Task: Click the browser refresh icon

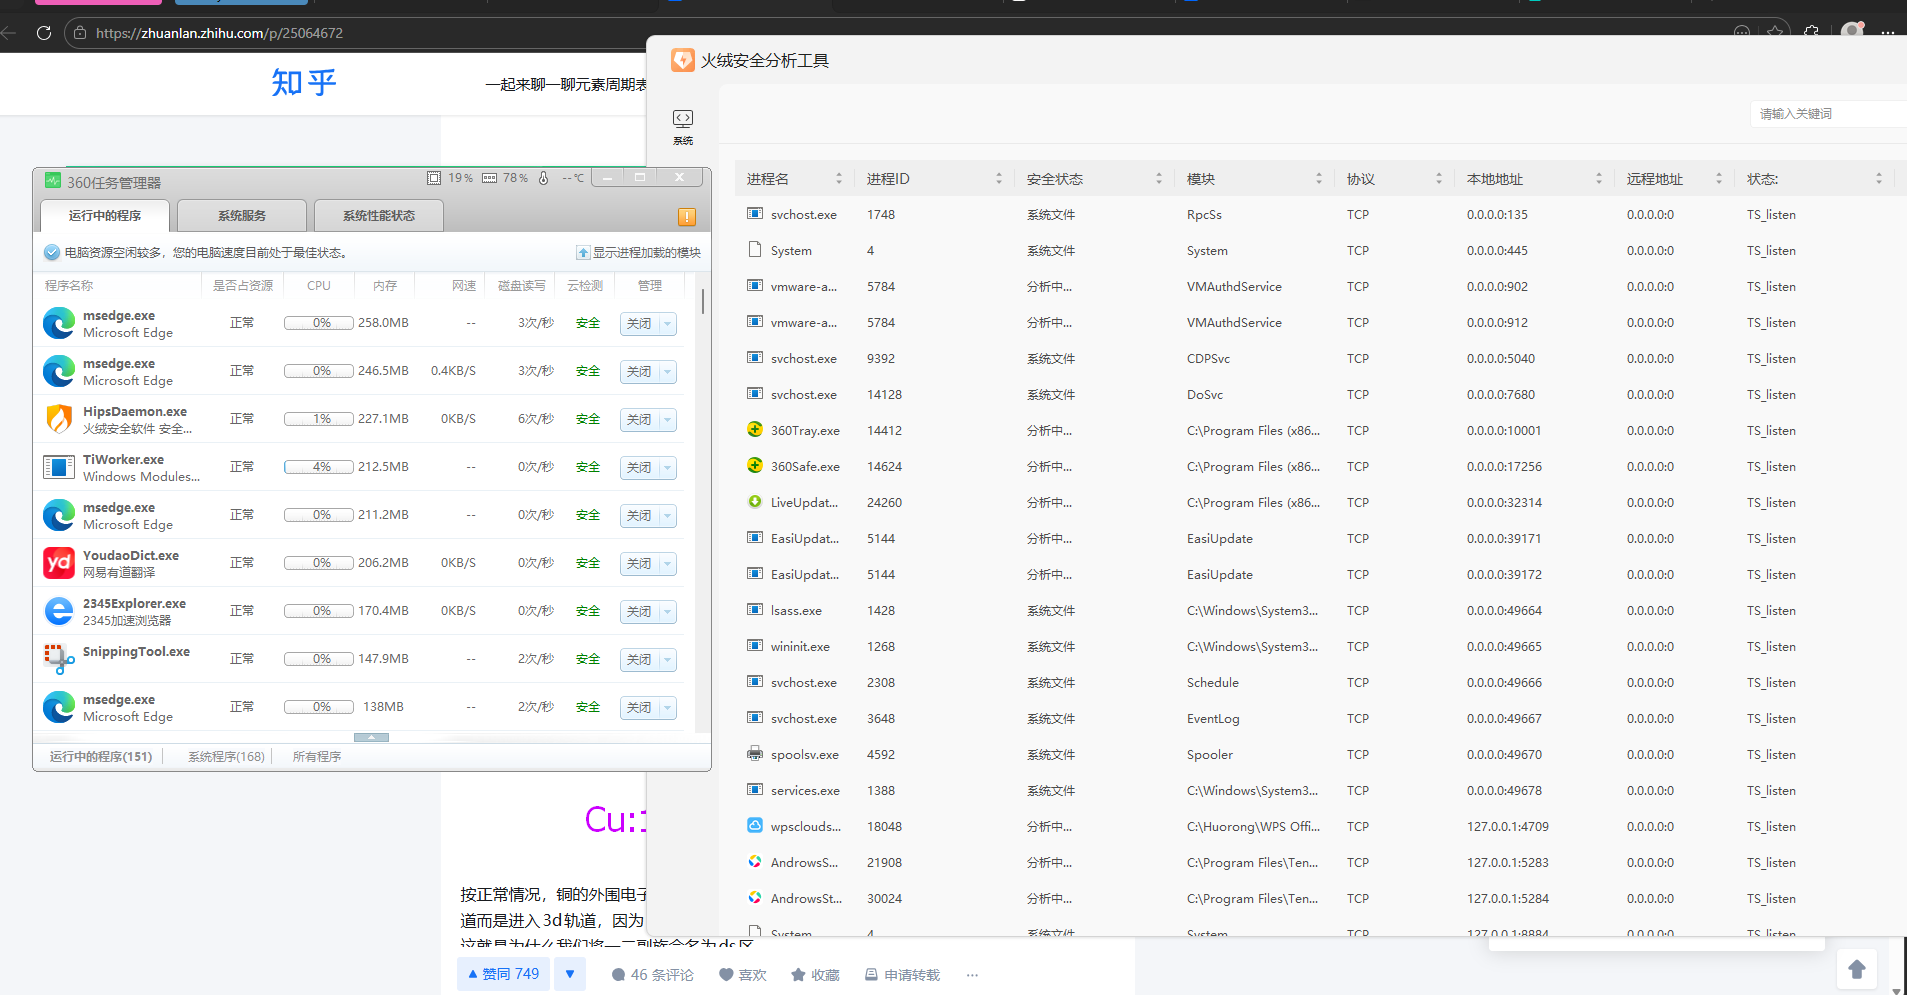Action: [44, 33]
